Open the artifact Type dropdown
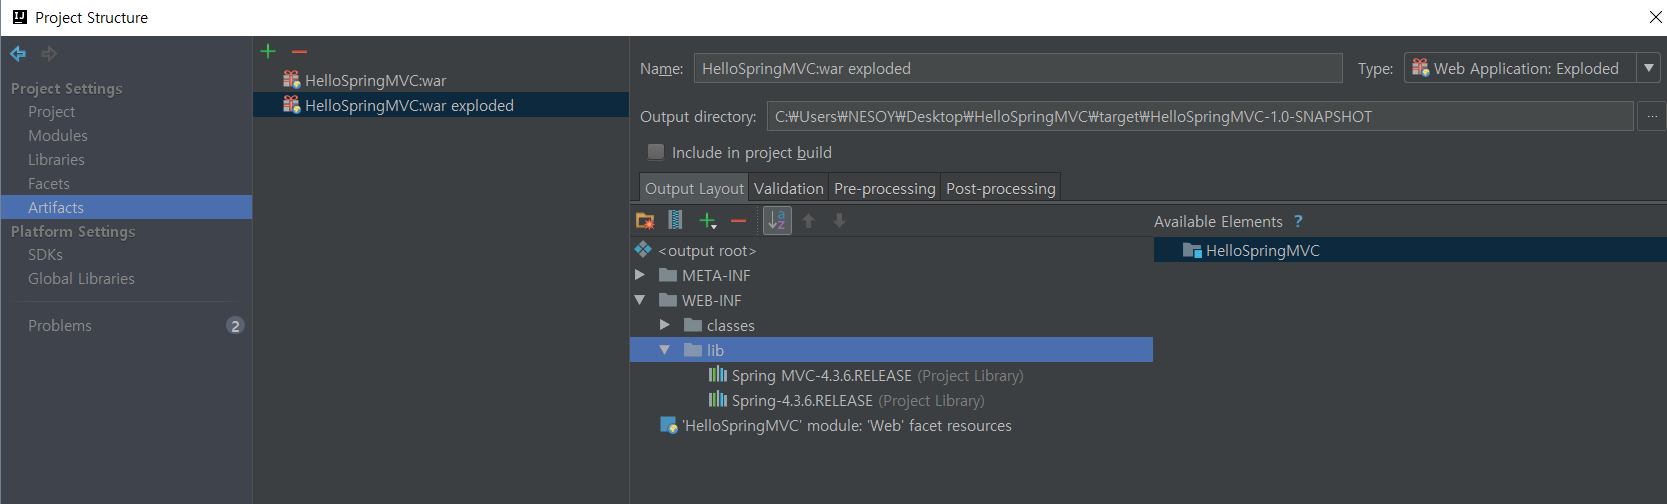Screen dimensions: 1667x504 point(1649,68)
